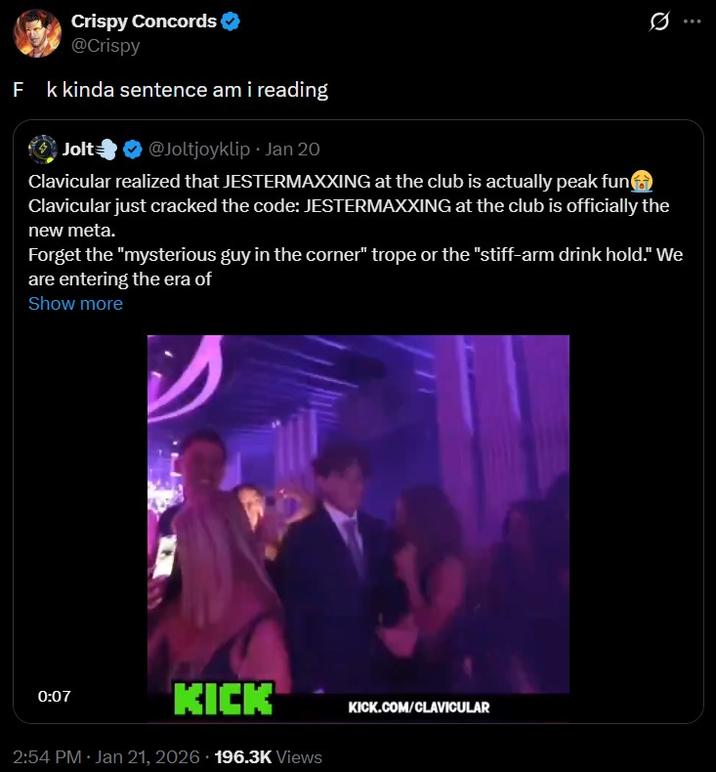
Task: Click the crying emoji after 'peak fun'
Action: point(642,182)
